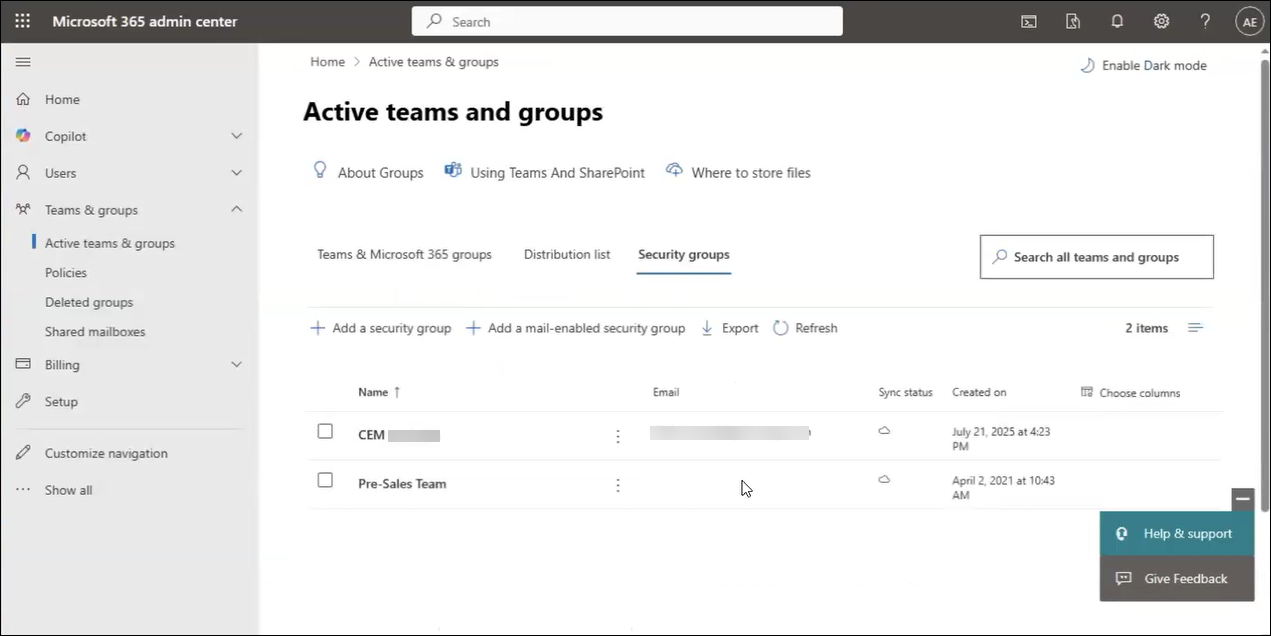Viewport: 1271px width, 636px height.
Task: Collapse the Teams & groups section
Action: (x=236, y=209)
